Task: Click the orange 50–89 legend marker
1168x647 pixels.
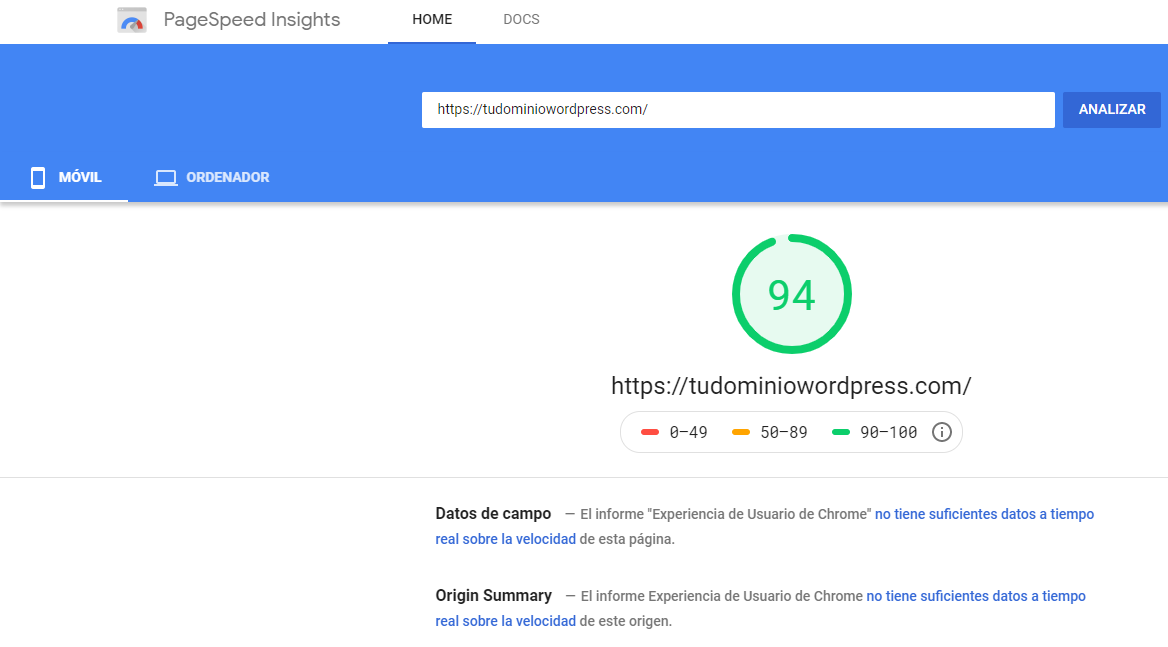Action: point(741,432)
